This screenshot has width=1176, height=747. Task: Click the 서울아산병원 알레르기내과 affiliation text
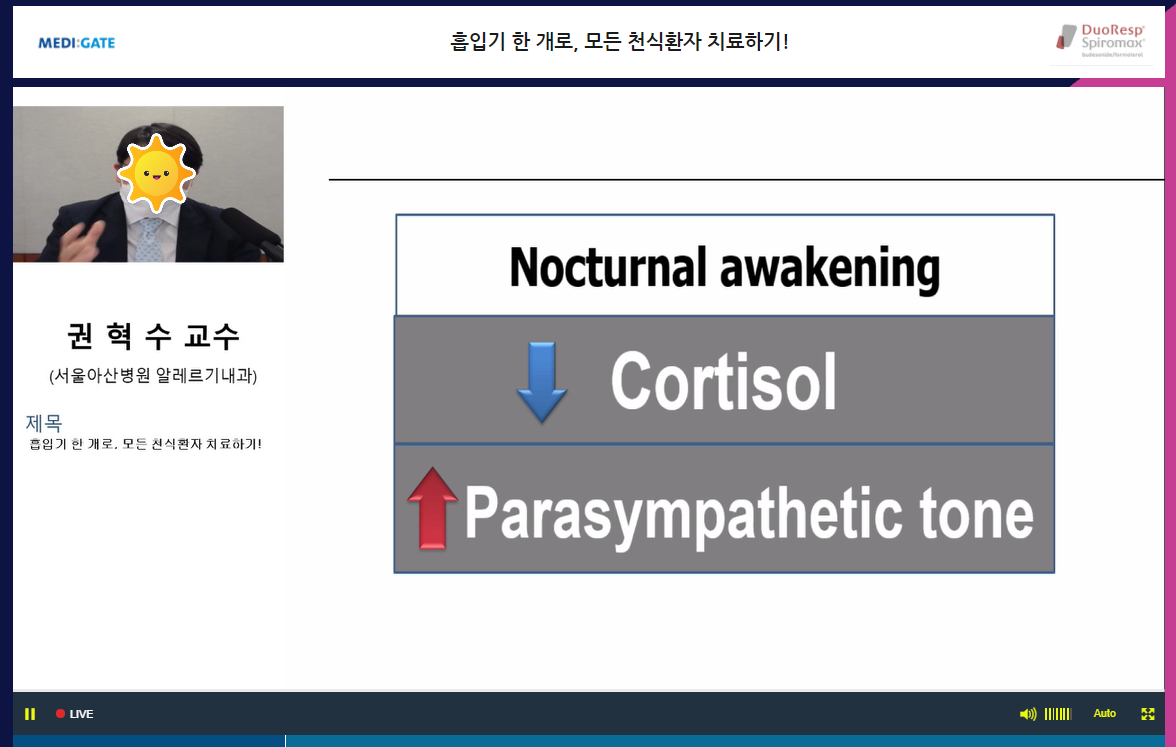(153, 376)
